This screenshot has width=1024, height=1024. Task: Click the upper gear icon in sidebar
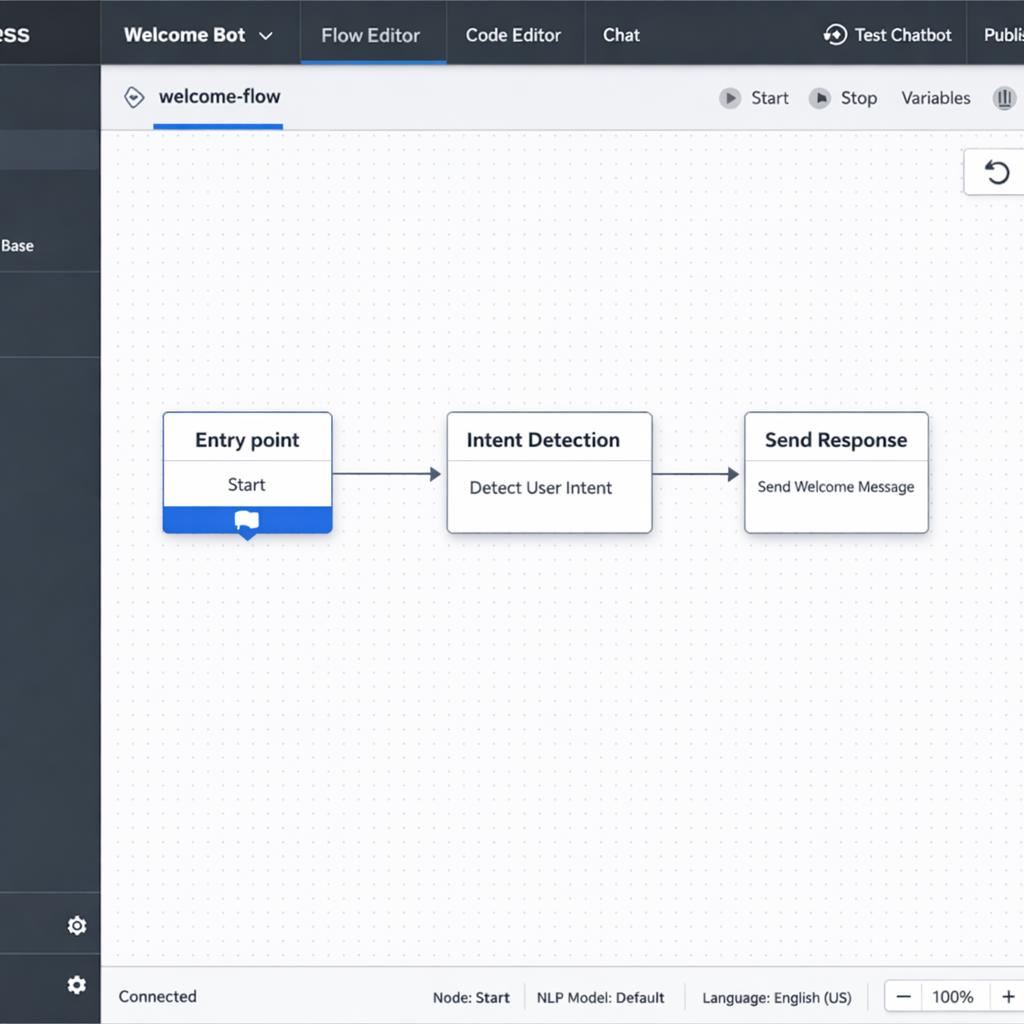click(x=77, y=926)
